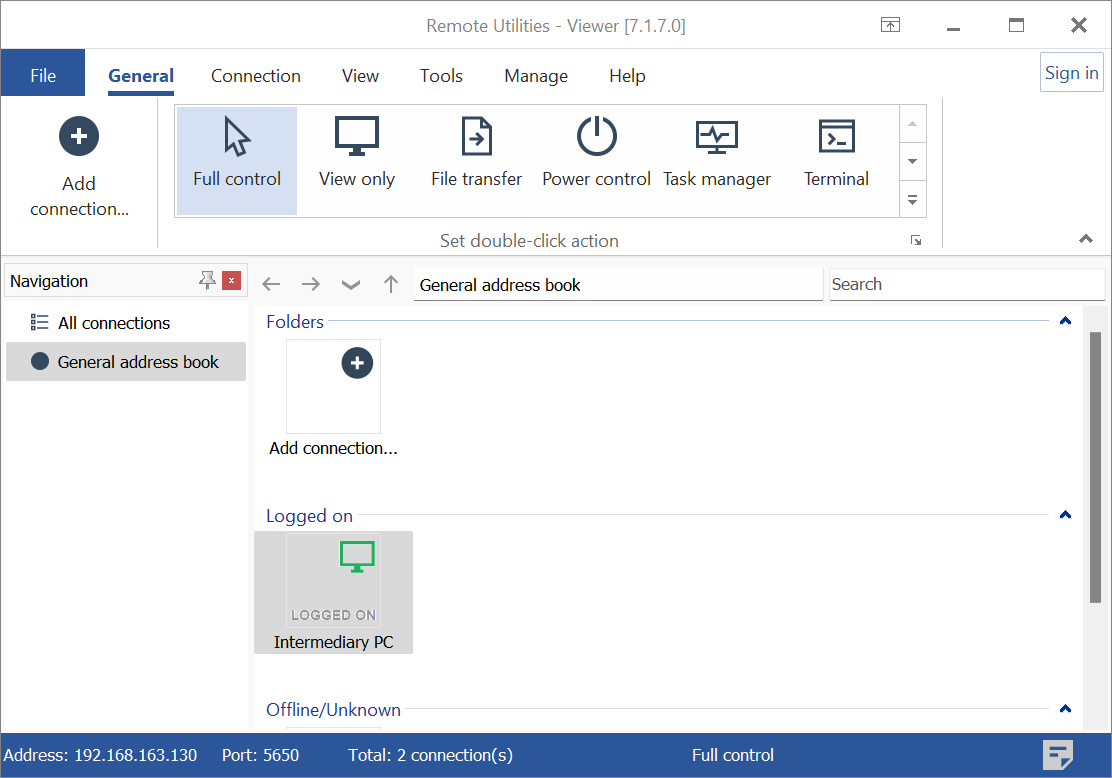Expand the connection modes gallery dropdown
The image size is (1112, 778).
click(x=912, y=199)
